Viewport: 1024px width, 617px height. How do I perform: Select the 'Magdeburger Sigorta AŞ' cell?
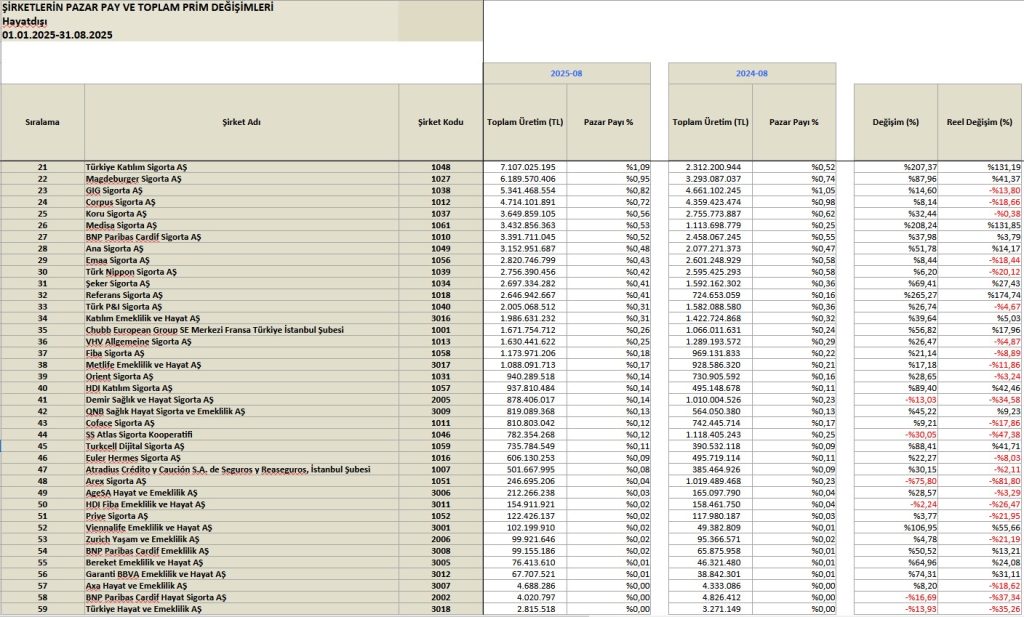click(241, 179)
